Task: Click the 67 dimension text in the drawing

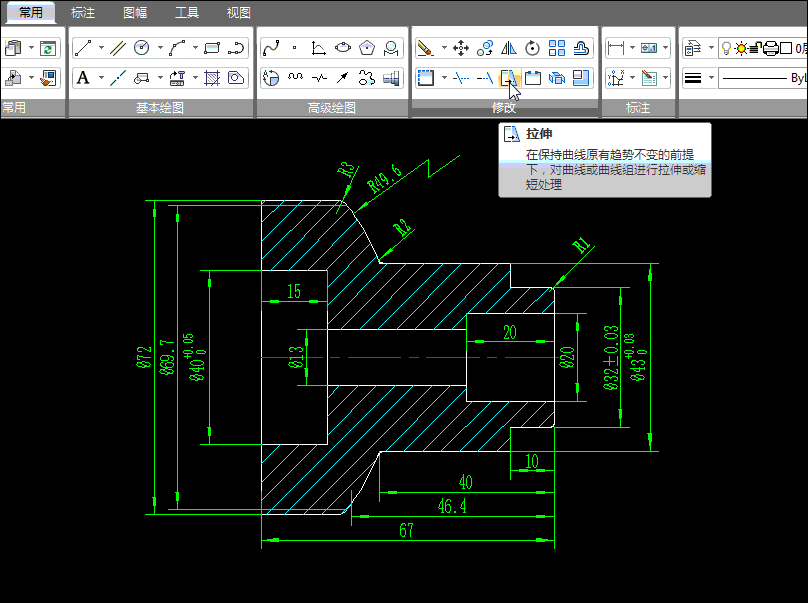Action: coord(407,530)
